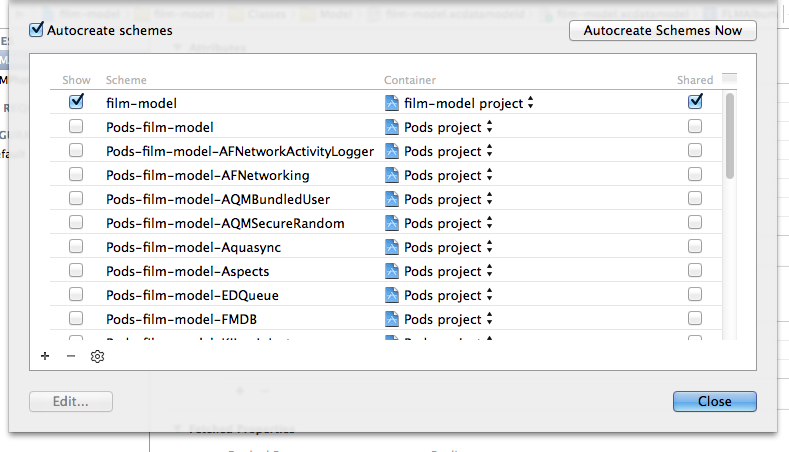
Task: Mark Pods-film-model-AFNetworking scheme as Shared
Action: point(695,174)
